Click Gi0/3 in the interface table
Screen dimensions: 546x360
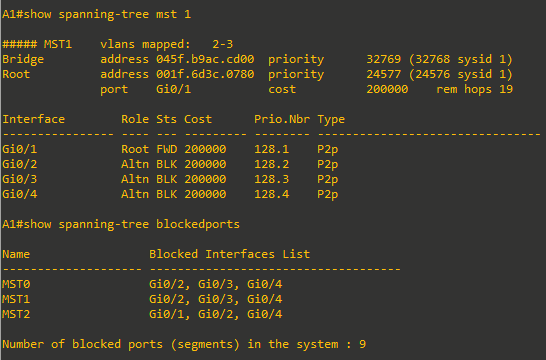pyautogui.click(x=20, y=179)
